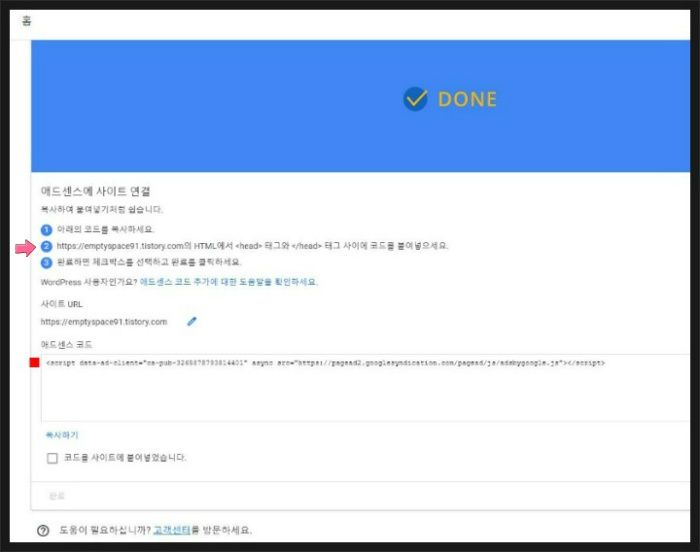Click the '애드센스에 사이트 연결' heading
700x552 pixels.
coord(96,191)
